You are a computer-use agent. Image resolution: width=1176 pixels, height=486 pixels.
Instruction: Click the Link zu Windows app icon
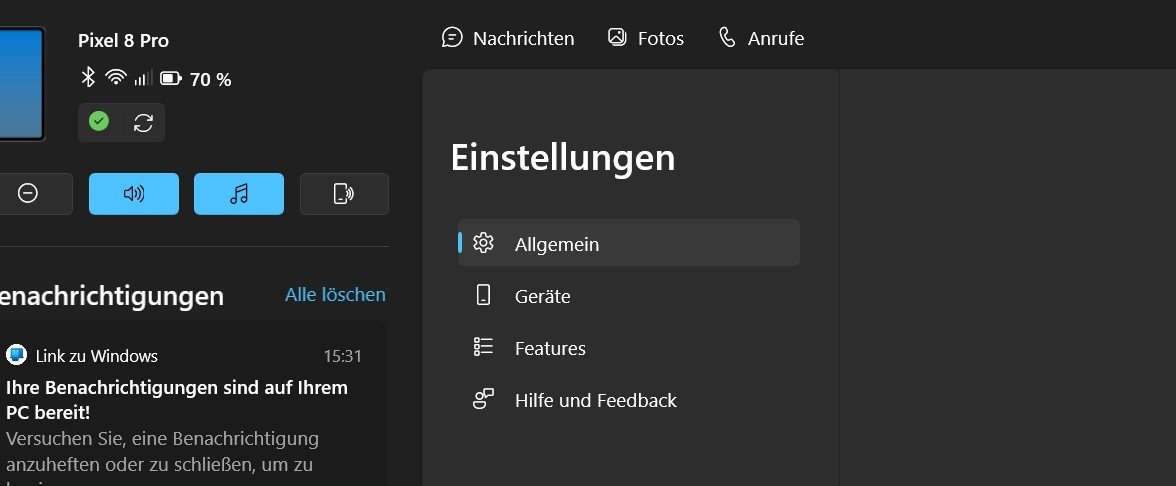16,355
